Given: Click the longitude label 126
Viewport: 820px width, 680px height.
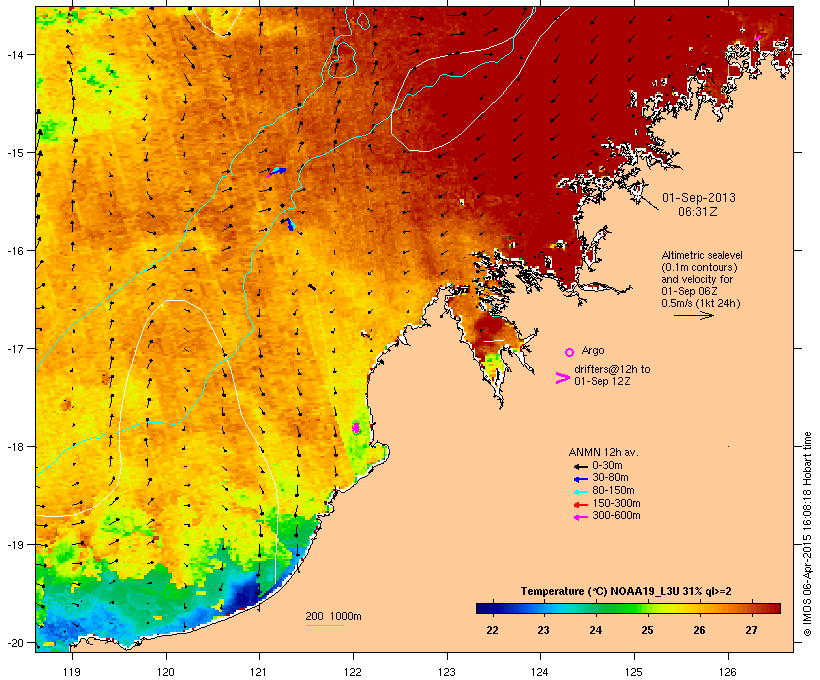Looking at the screenshot, I should pos(727,672).
